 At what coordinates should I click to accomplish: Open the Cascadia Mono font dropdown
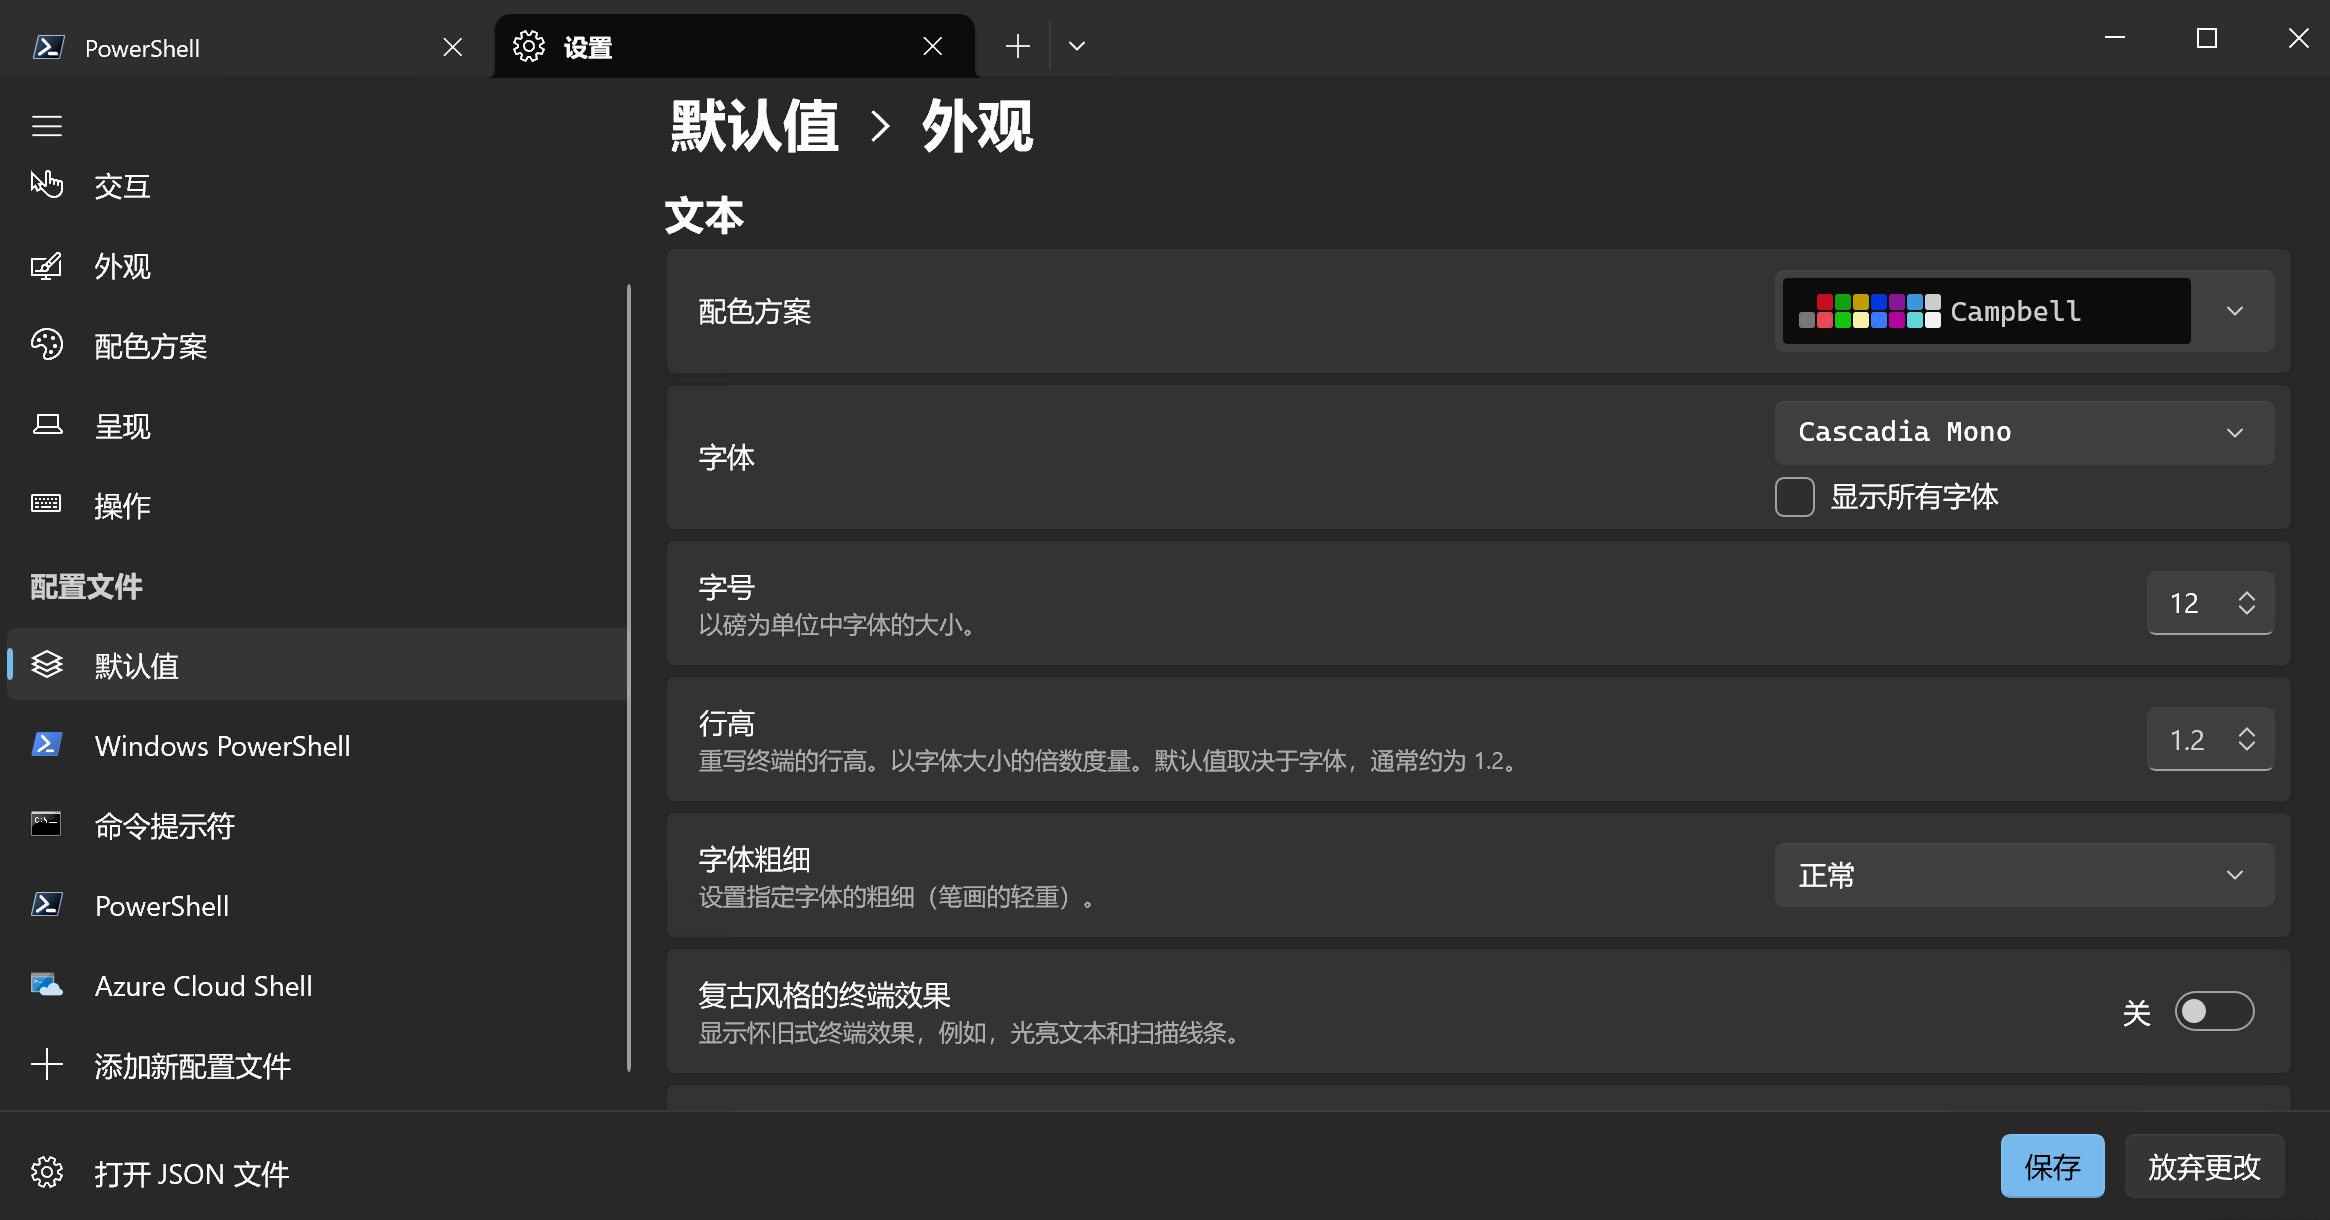point(2024,432)
